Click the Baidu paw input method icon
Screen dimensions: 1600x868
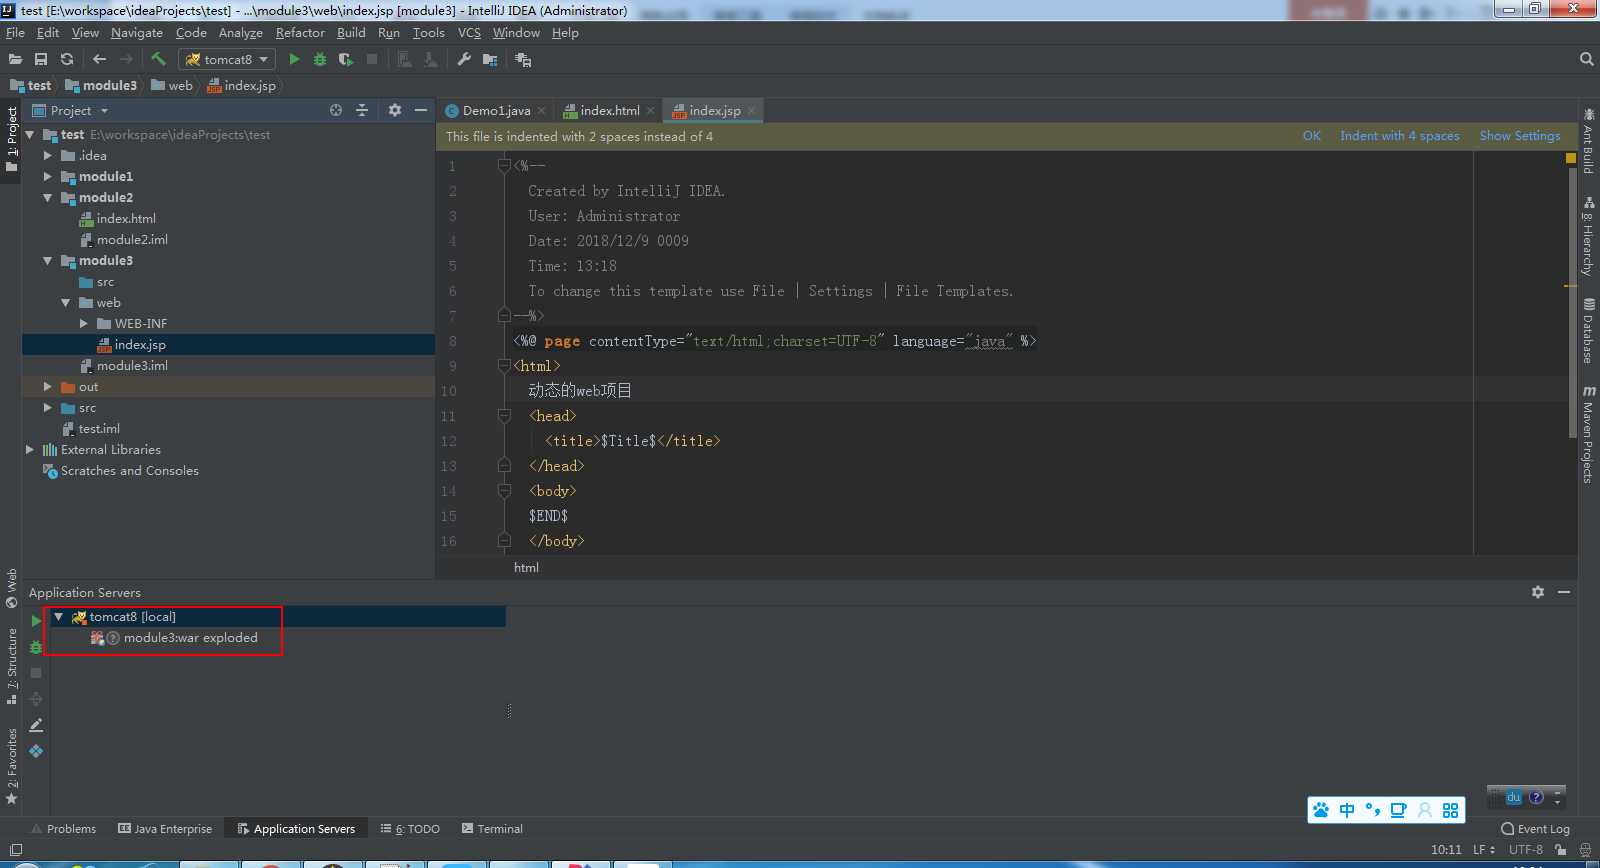(1321, 810)
